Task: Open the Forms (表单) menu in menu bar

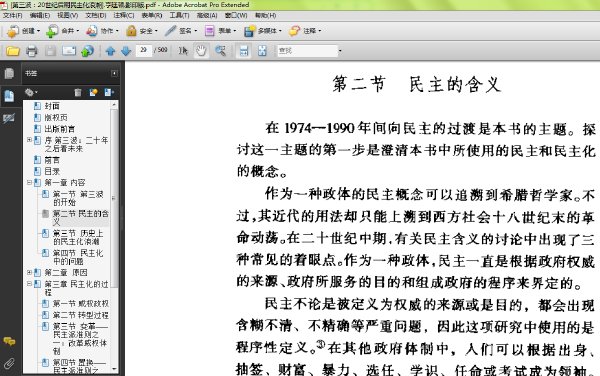Action: coord(152,15)
